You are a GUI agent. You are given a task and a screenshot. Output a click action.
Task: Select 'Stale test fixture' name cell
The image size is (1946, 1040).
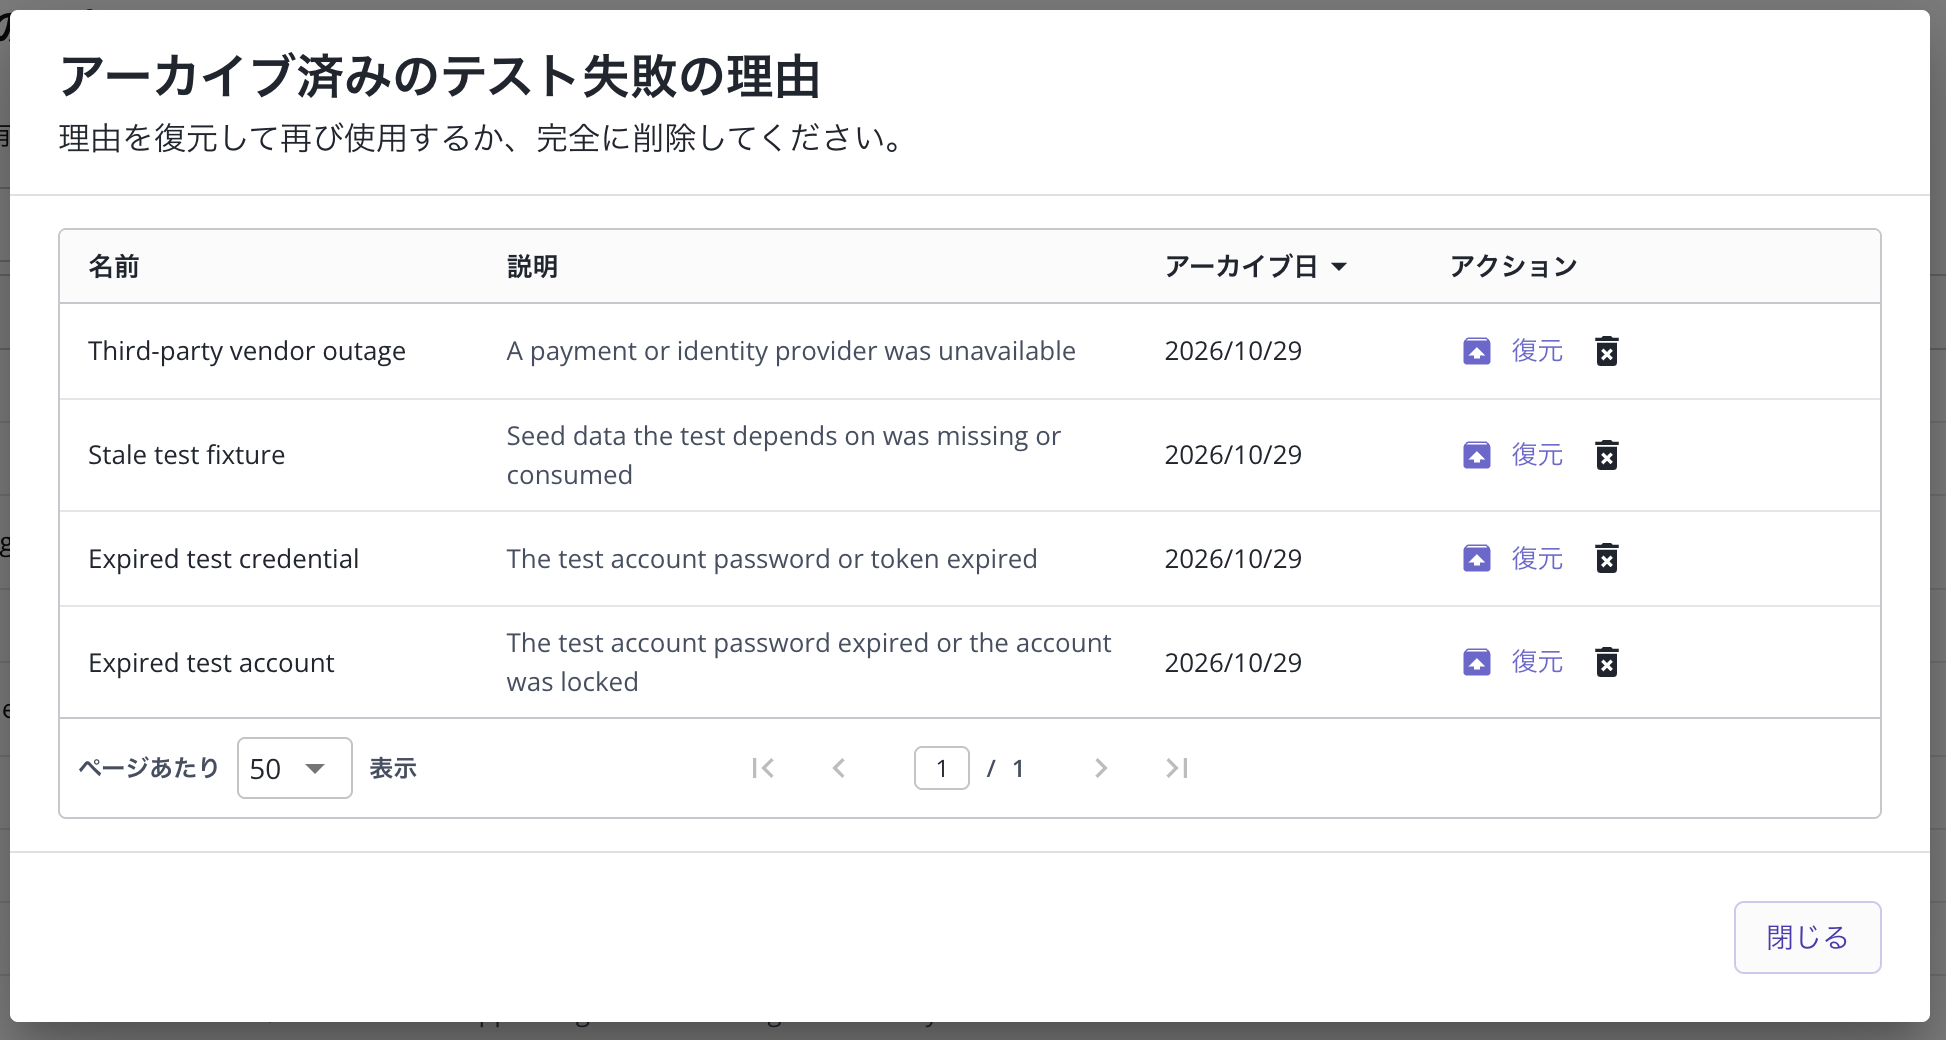click(x=187, y=455)
